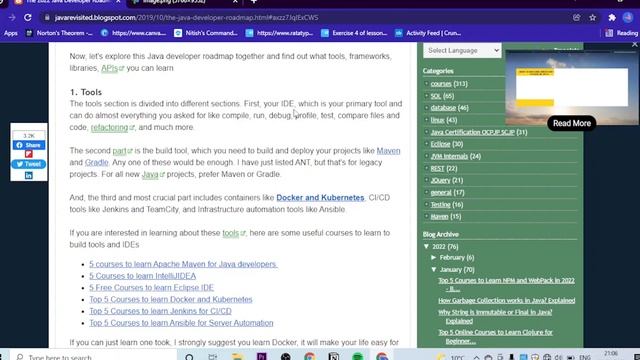The width and height of the screenshot is (640, 360).
Task: Open the SQL category
Action: [436, 96]
